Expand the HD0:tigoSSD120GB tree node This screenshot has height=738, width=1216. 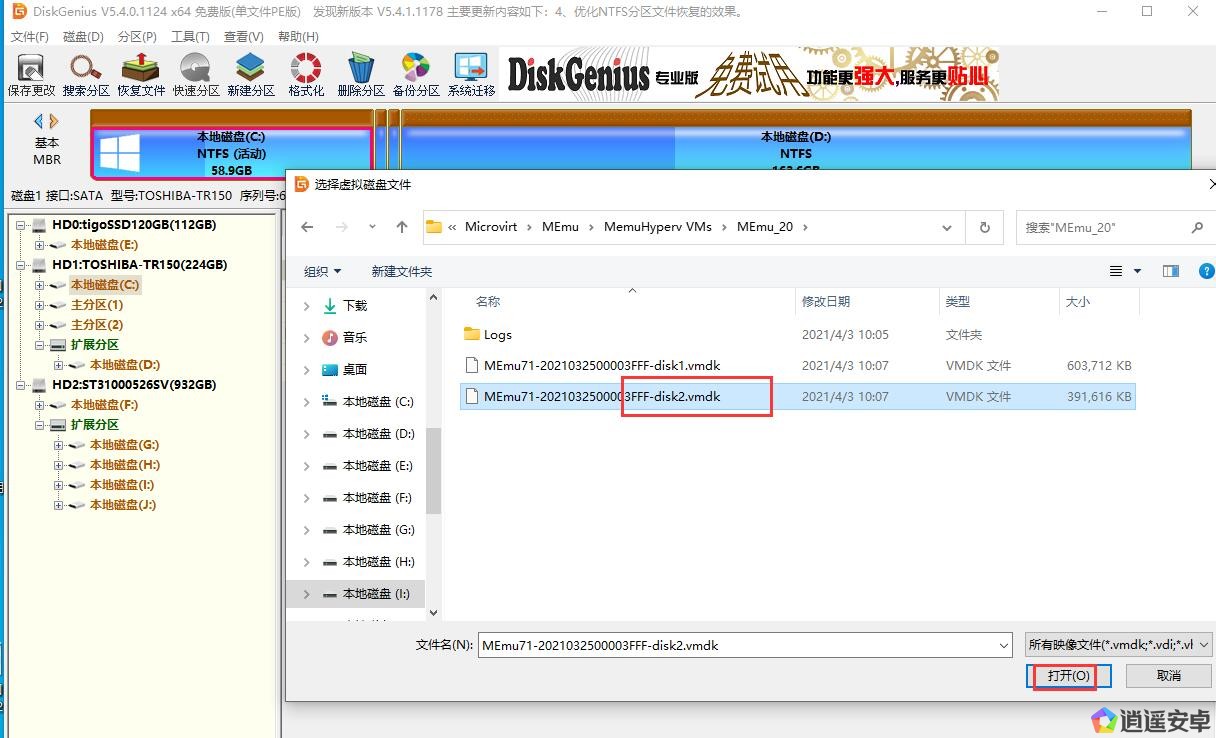coord(21,225)
